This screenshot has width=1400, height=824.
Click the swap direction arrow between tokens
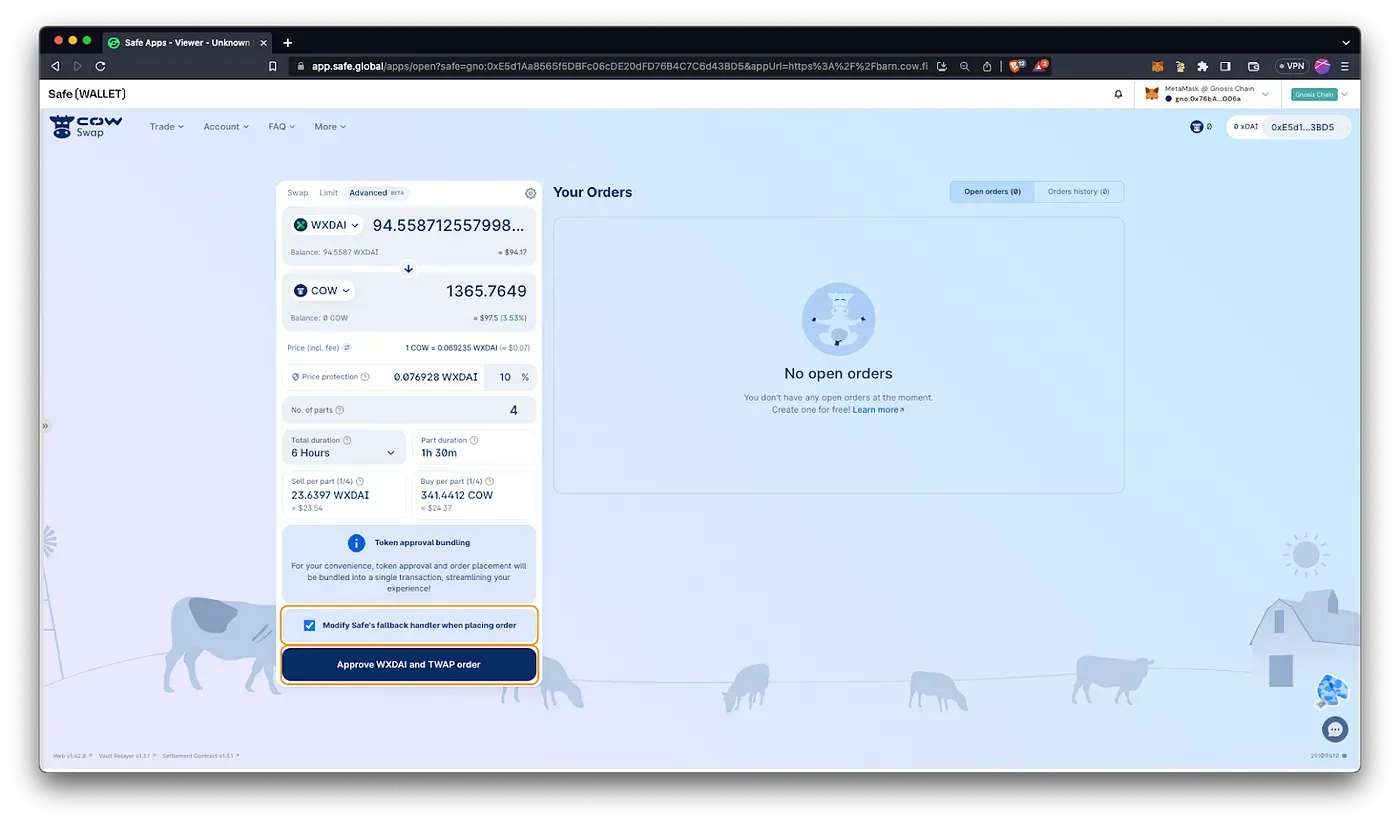[408, 269]
